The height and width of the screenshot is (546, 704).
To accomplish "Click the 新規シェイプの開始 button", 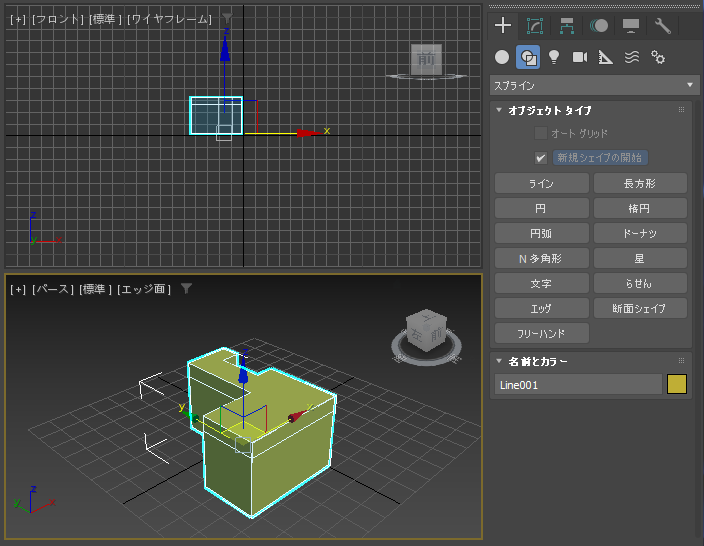I will 600,158.
